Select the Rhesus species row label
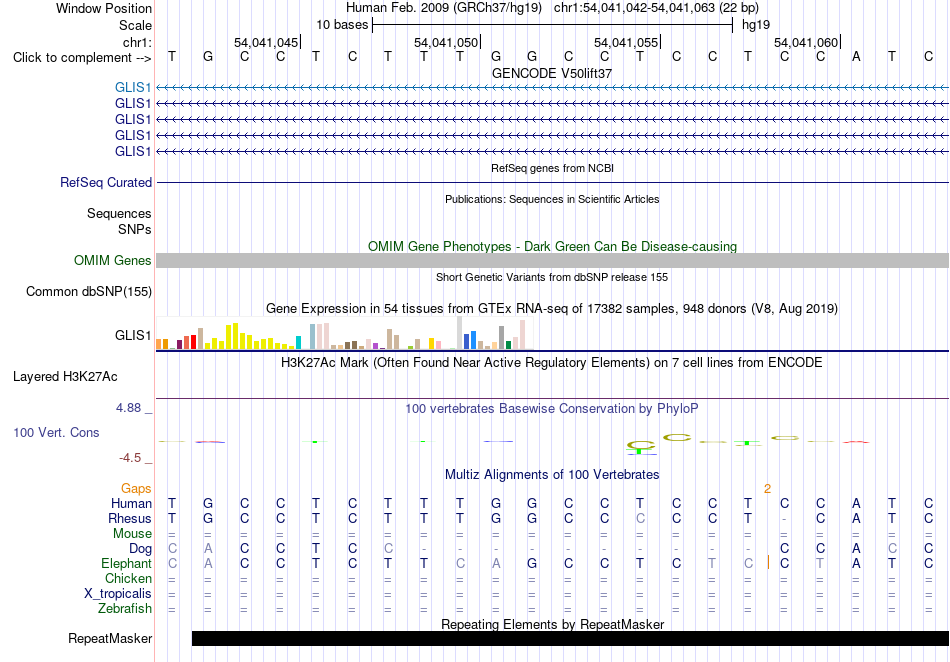 tap(130, 518)
